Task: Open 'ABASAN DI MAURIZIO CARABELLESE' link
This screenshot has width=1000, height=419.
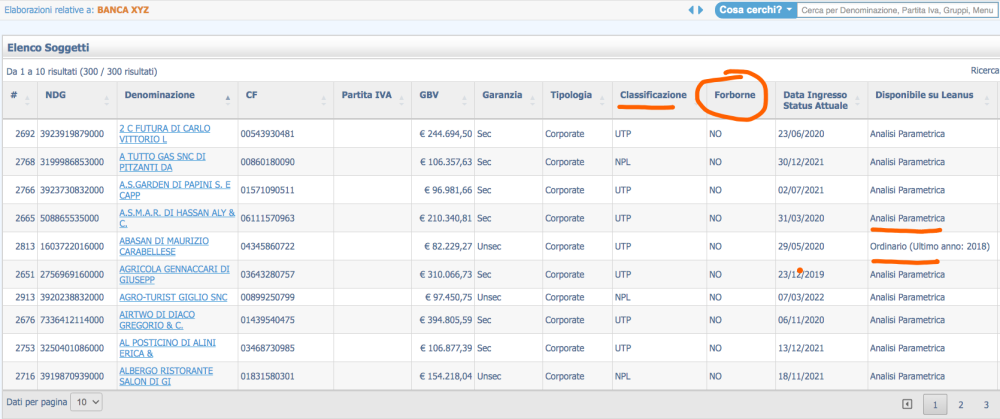Action: point(163,245)
